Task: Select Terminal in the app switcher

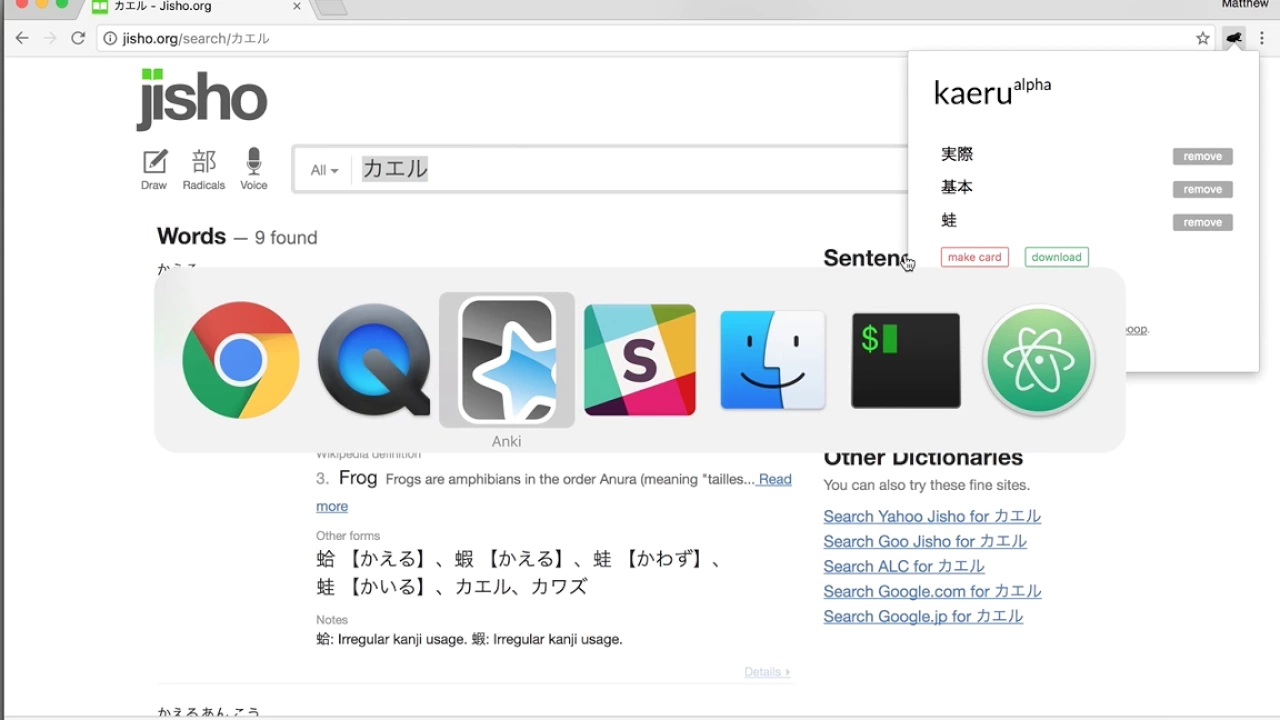Action: point(906,360)
